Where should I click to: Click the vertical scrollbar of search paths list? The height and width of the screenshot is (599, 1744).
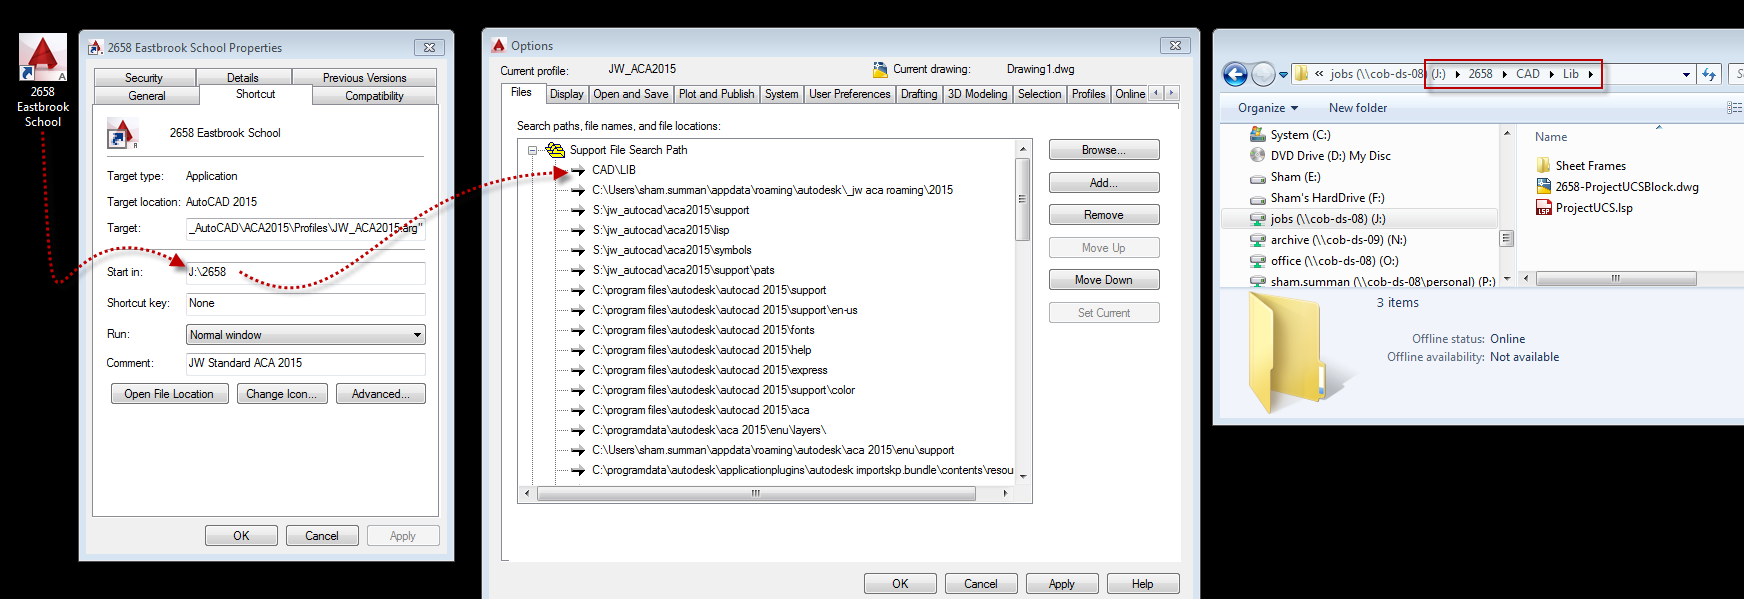tap(1023, 200)
